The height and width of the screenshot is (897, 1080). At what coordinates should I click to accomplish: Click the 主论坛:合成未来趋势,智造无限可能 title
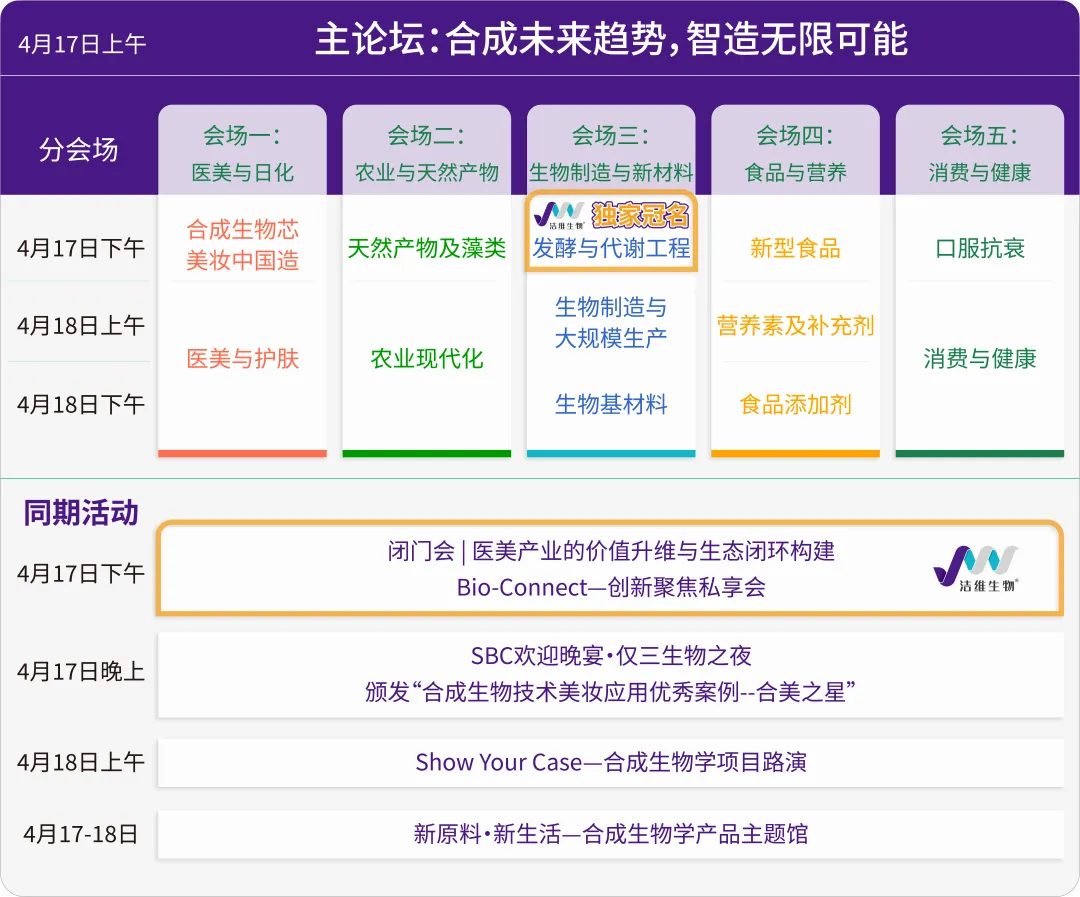click(x=612, y=39)
